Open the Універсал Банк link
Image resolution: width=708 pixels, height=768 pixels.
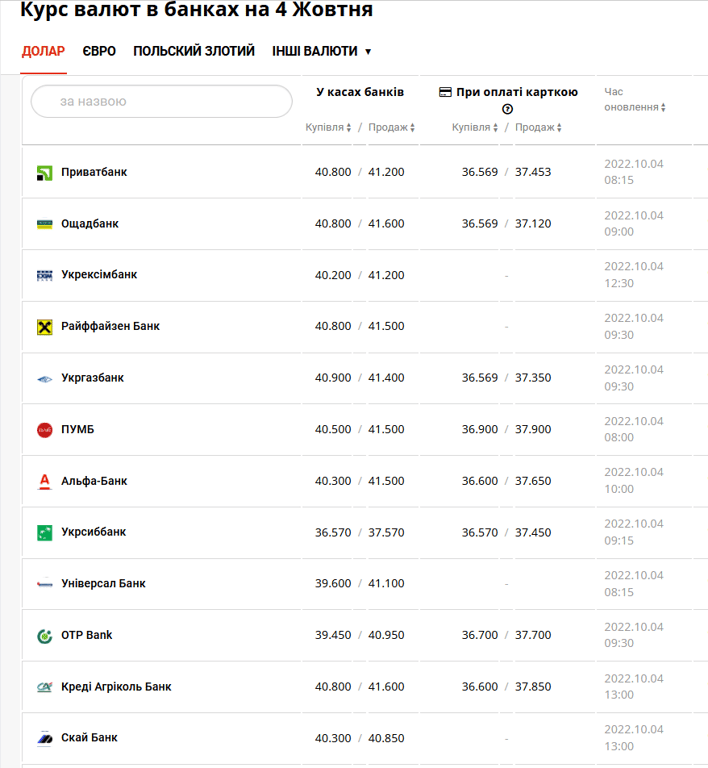click(103, 584)
